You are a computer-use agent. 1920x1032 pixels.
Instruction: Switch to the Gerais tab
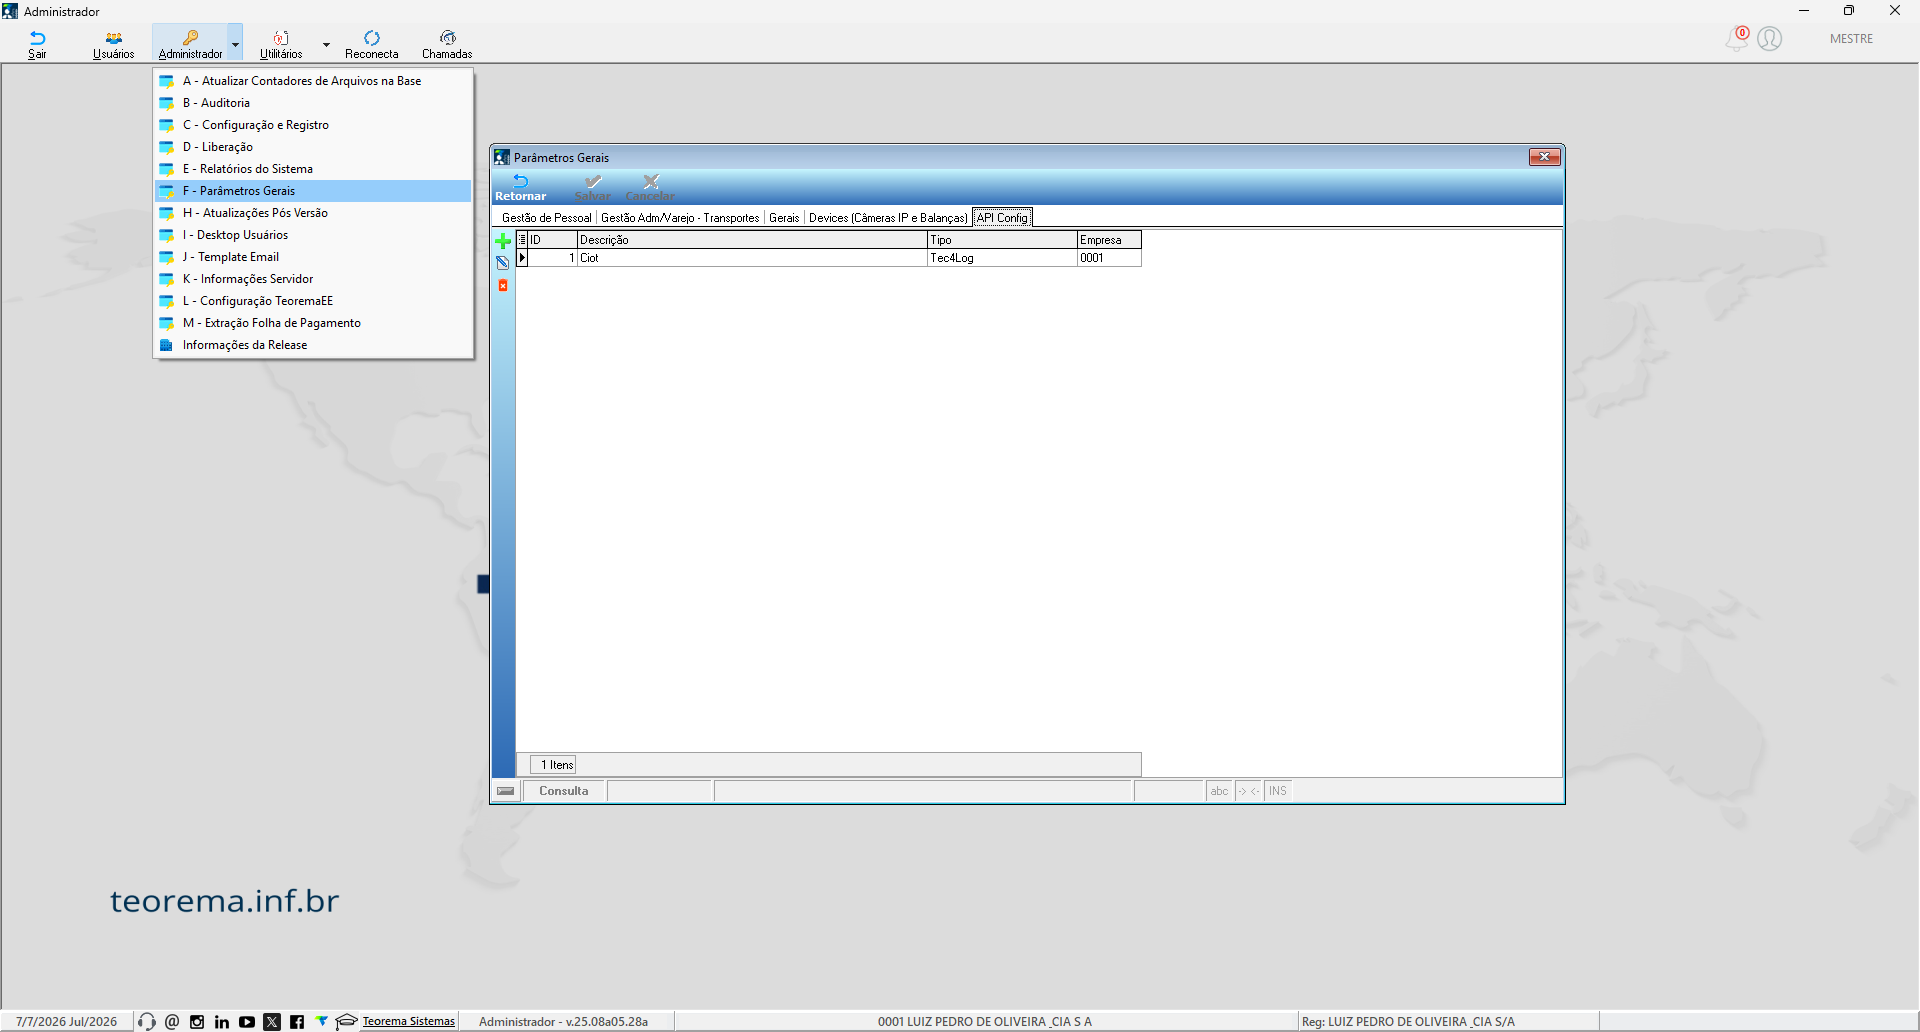784,218
